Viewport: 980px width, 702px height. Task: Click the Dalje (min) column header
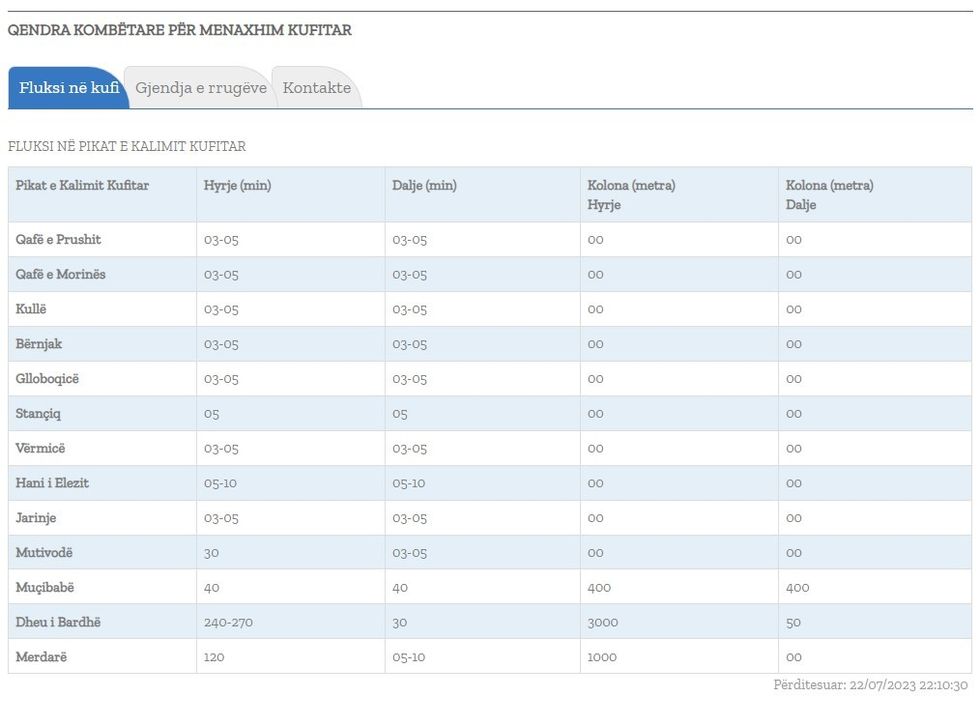pos(424,186)
